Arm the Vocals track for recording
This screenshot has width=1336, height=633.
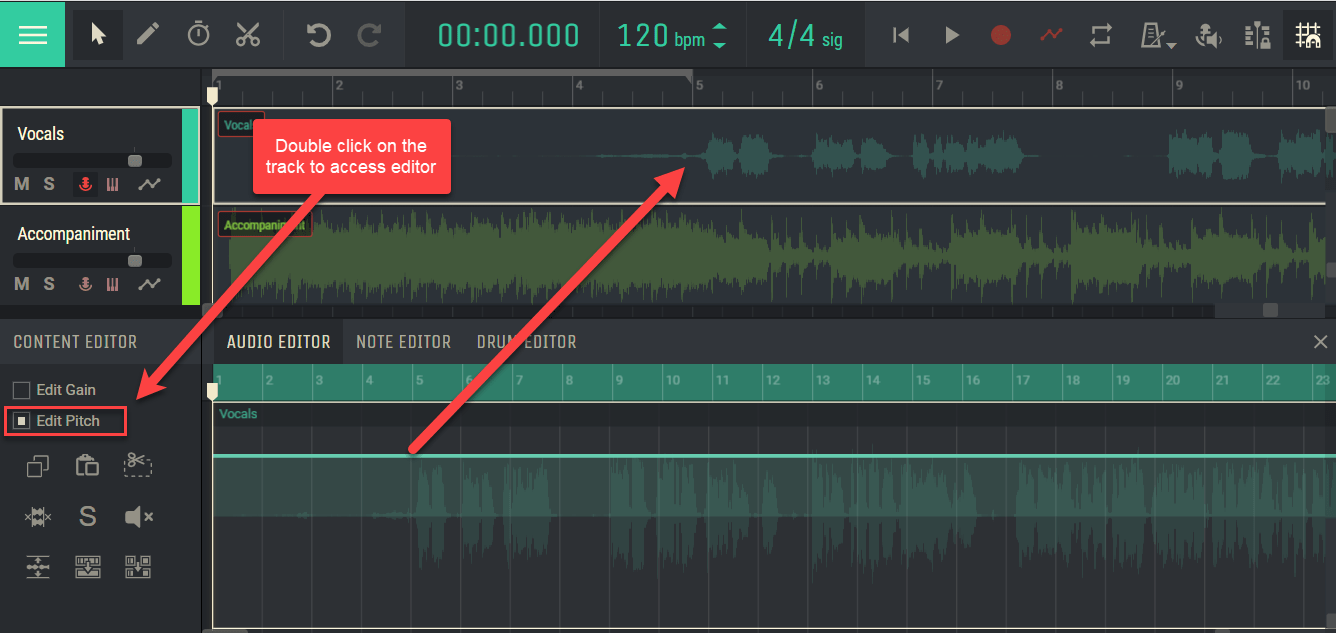(x=84, y=184)
